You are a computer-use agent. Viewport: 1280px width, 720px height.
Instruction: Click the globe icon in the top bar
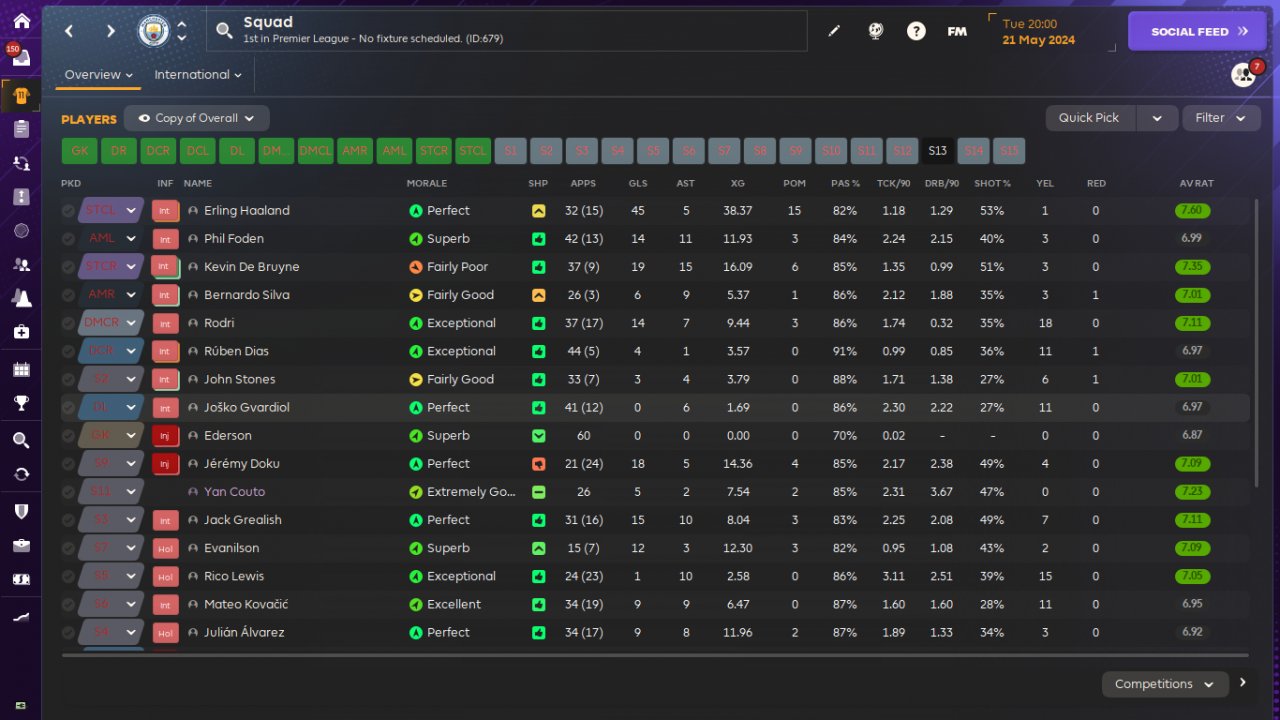click(x=875, y=31)
